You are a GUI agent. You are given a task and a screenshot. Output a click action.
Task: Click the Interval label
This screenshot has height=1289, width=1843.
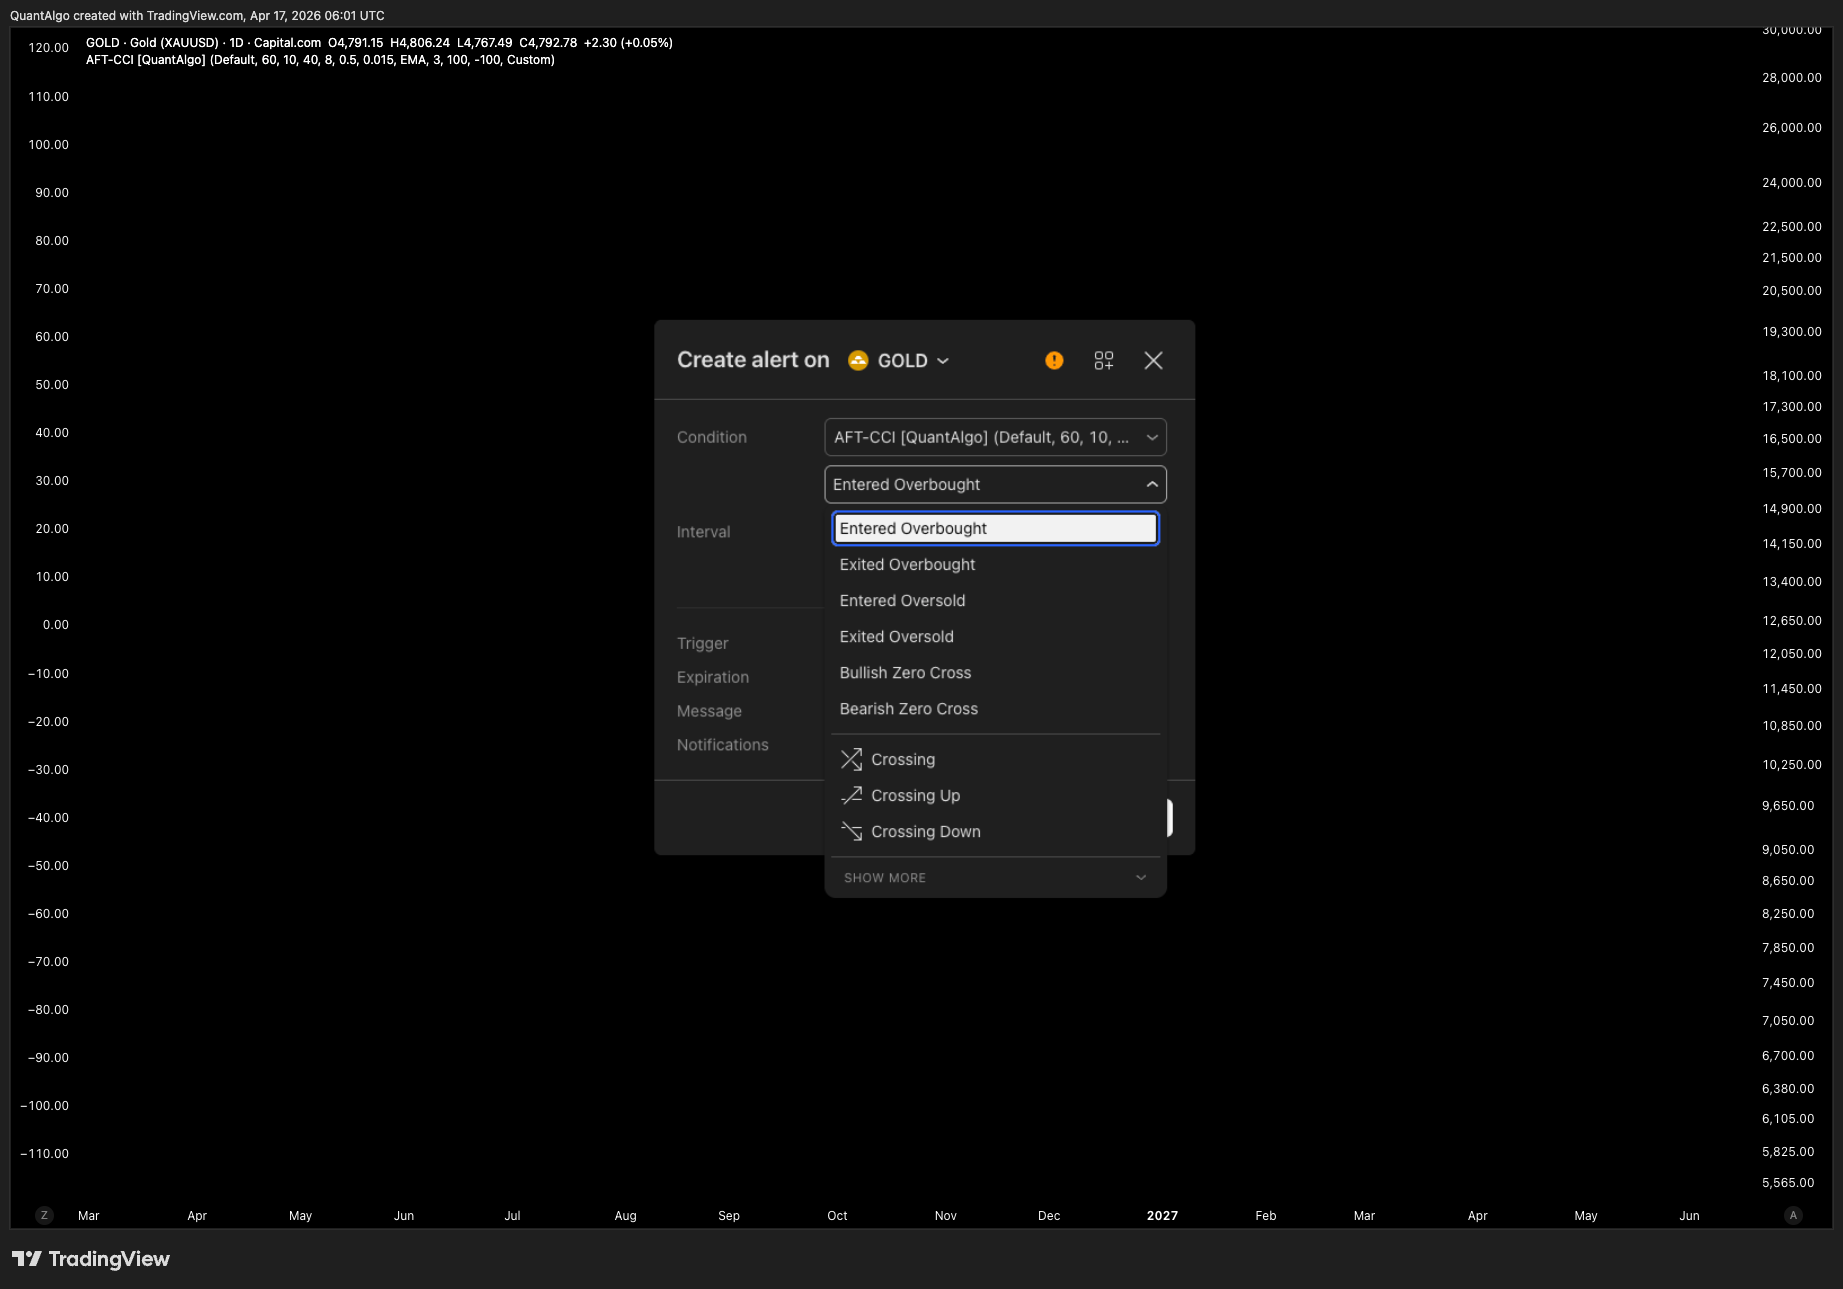coord(703,532)
